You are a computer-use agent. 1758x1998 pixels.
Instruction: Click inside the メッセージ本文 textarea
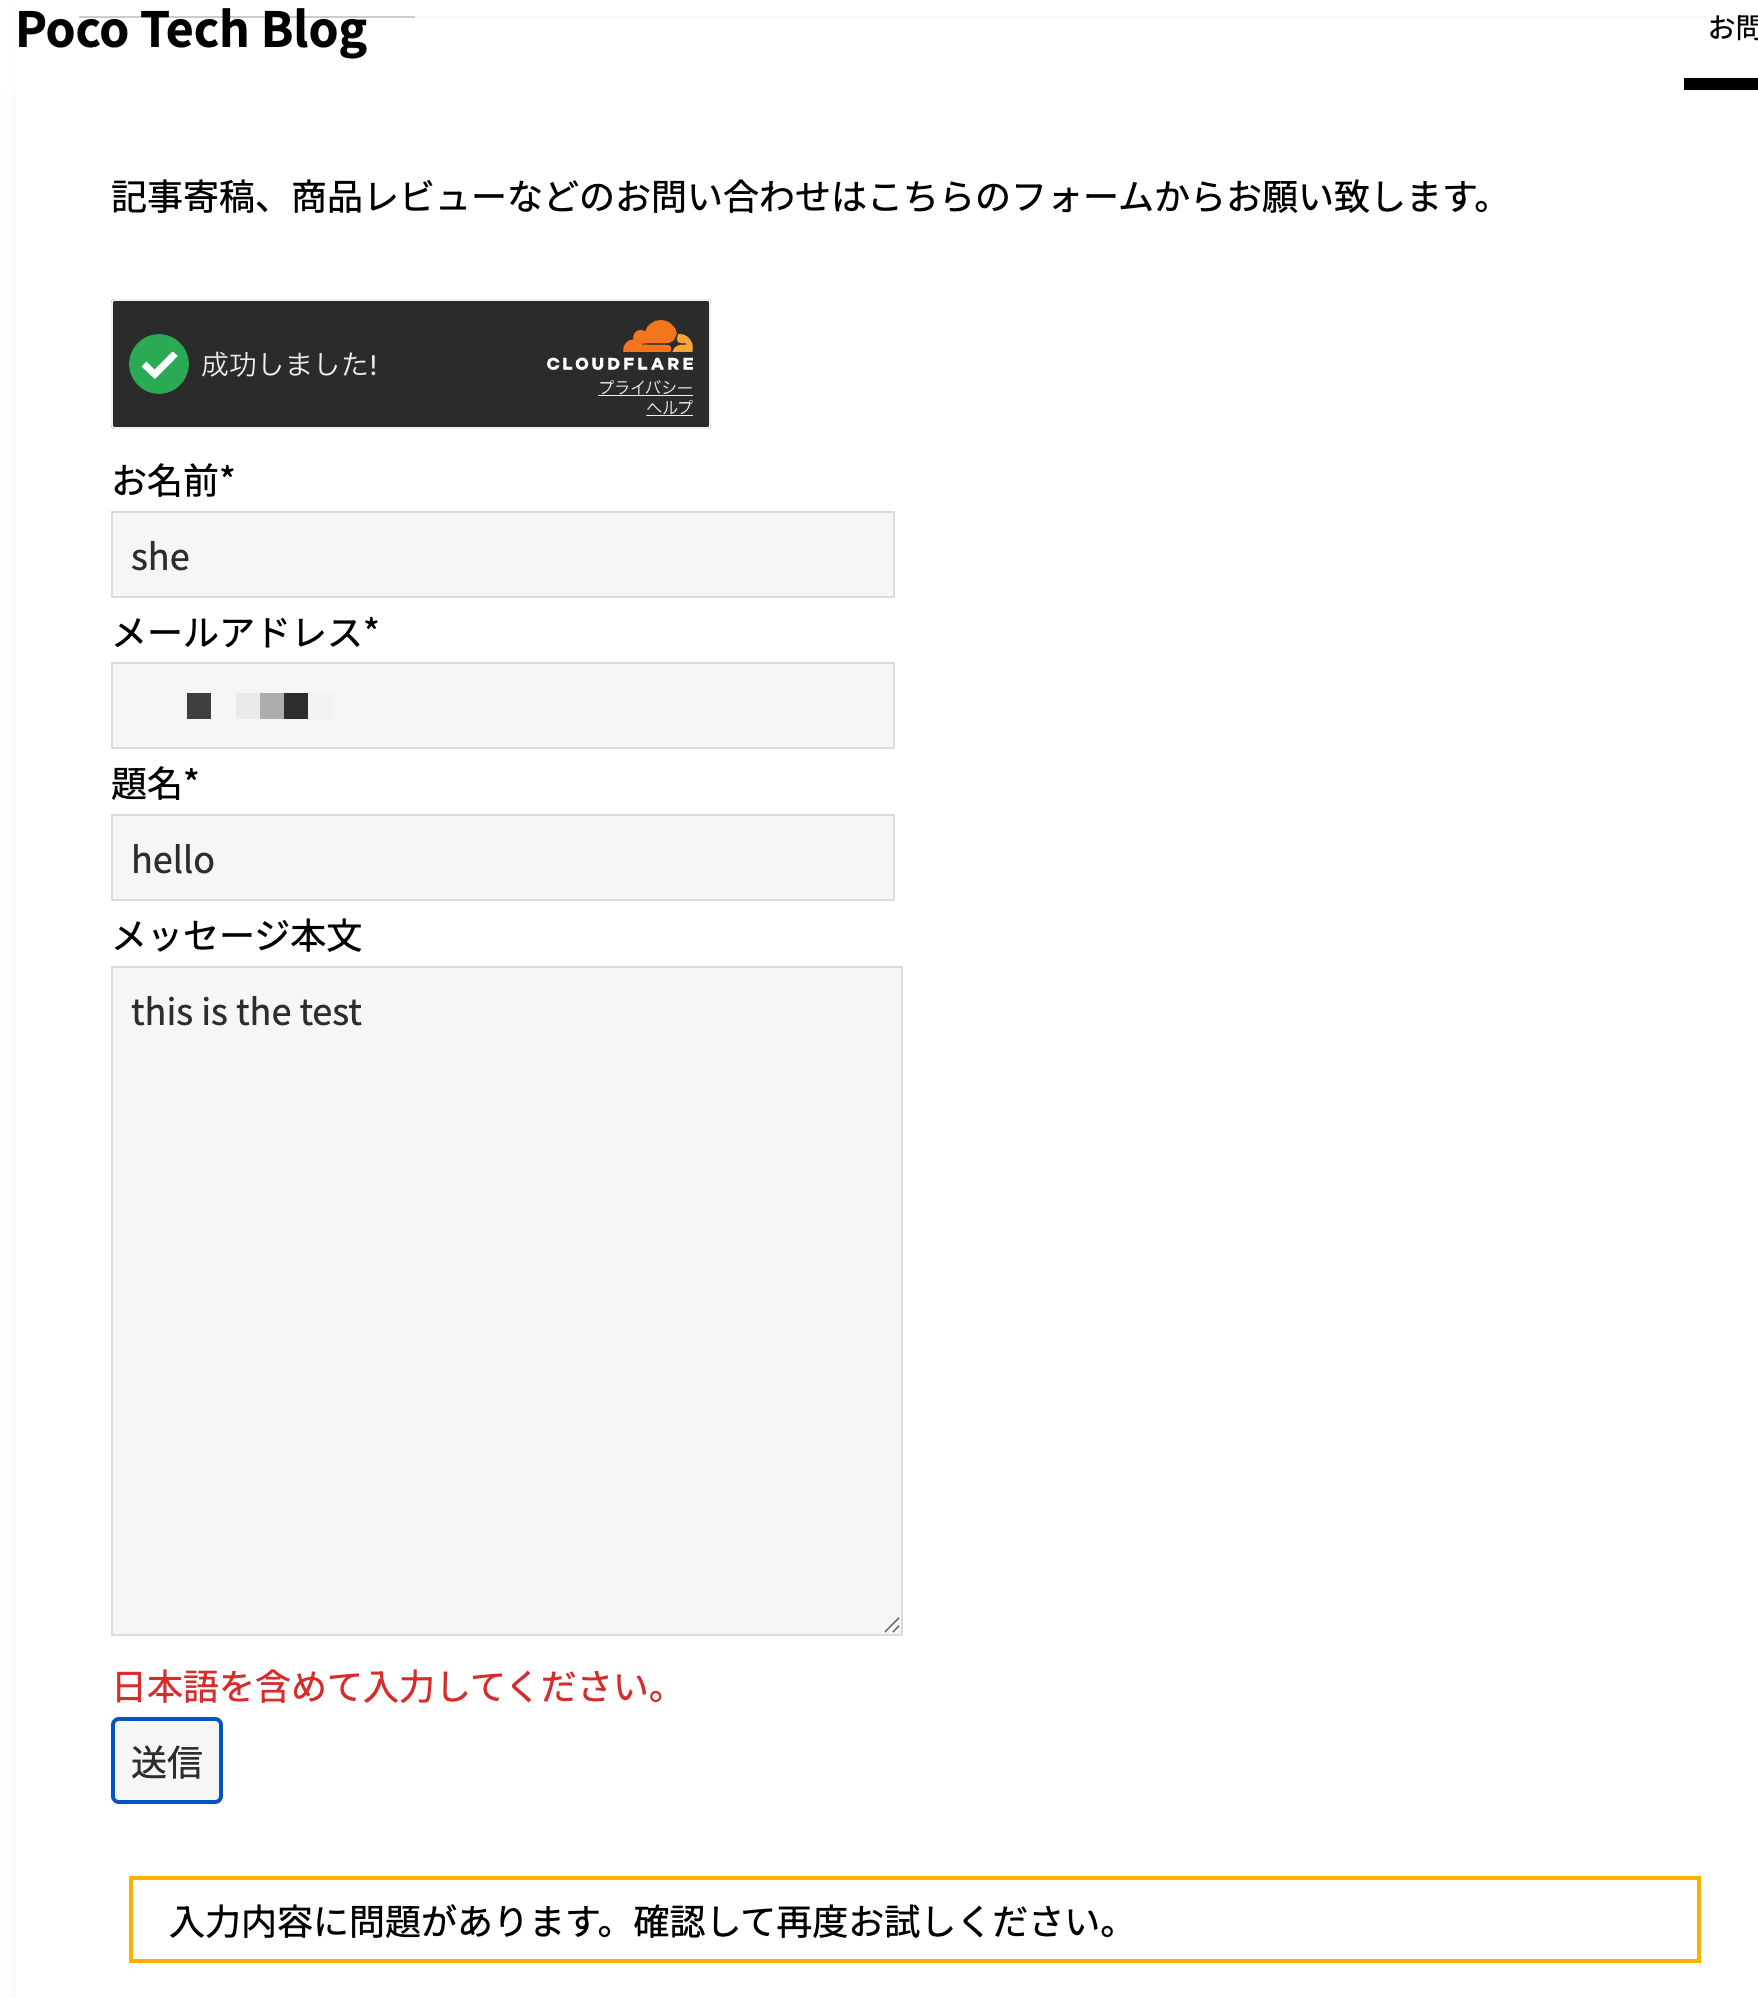tap(507, 1300)
